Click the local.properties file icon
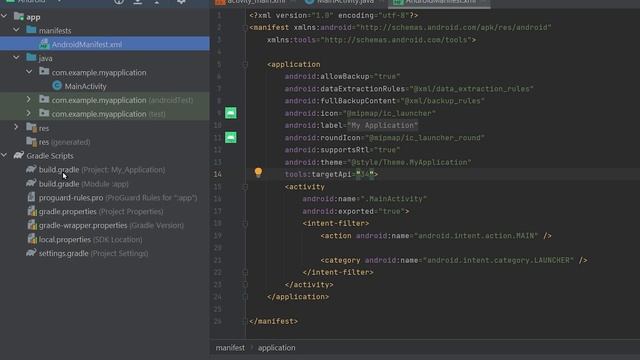 click(x=32, y=239)
